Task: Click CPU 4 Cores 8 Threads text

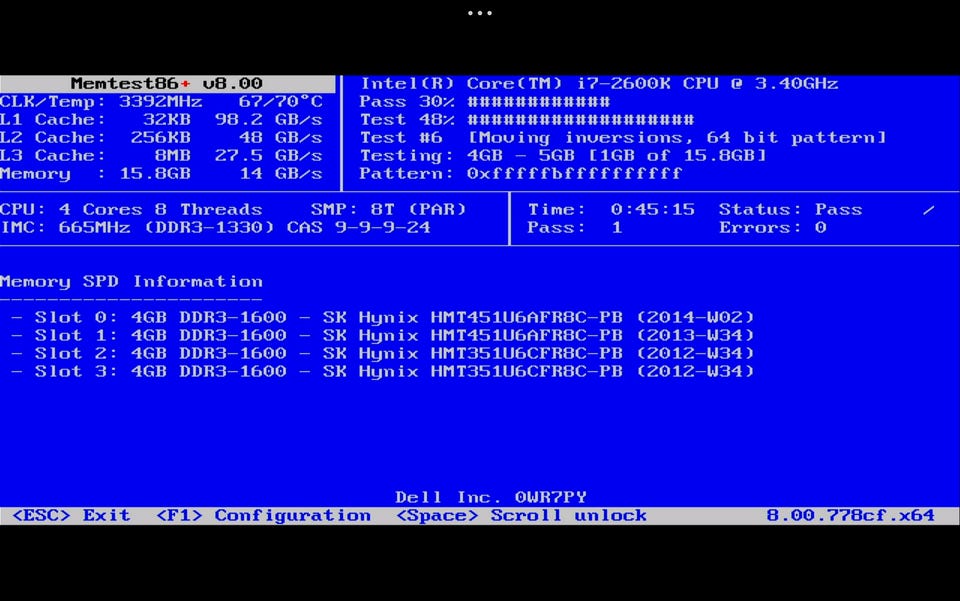Action: coord(131,209)
